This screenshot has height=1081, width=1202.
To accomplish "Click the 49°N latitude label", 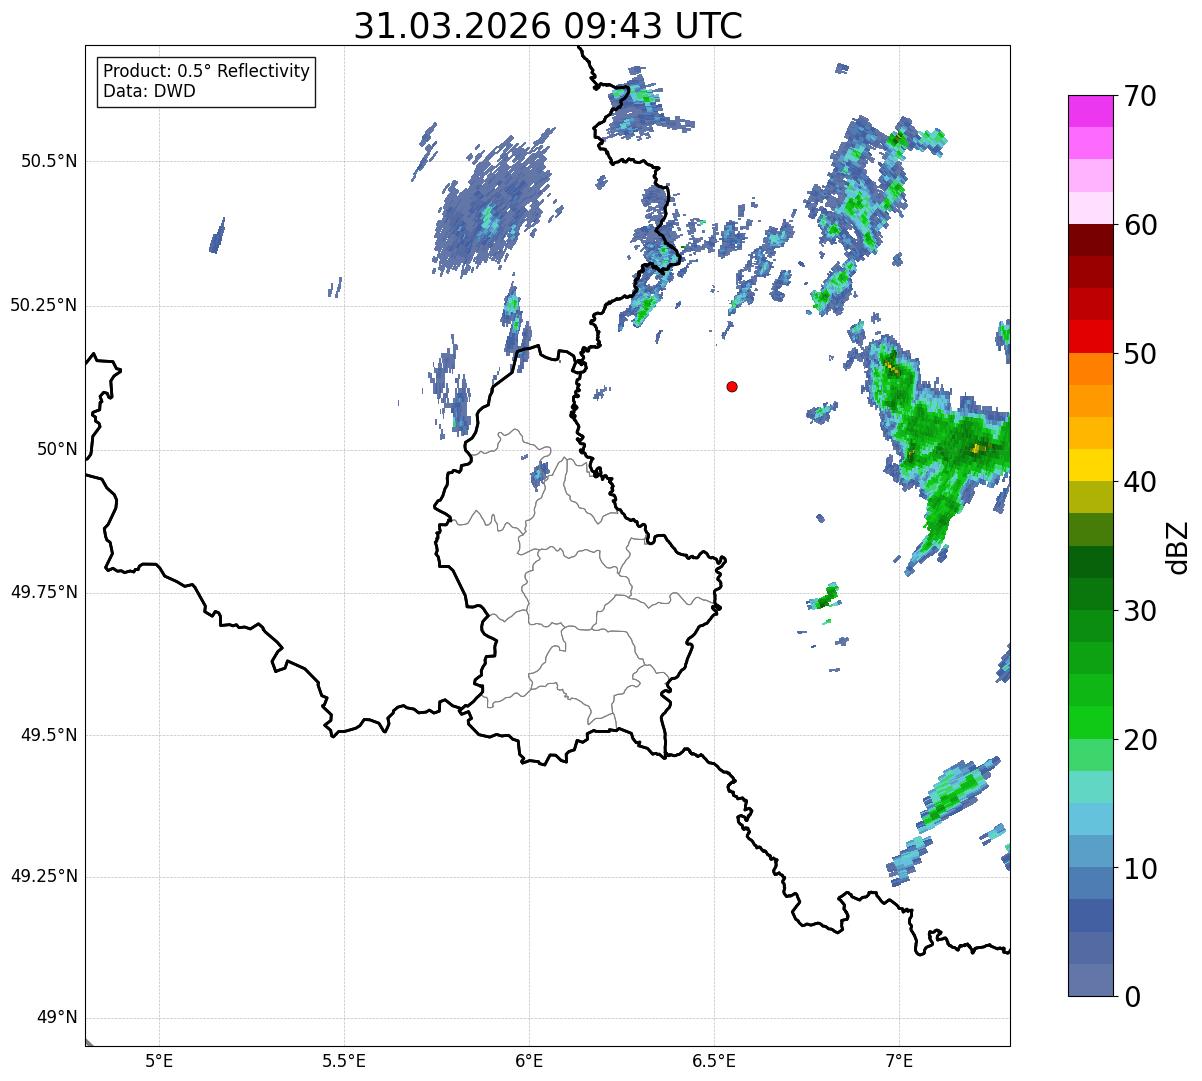I will (x=57, y=1018).
